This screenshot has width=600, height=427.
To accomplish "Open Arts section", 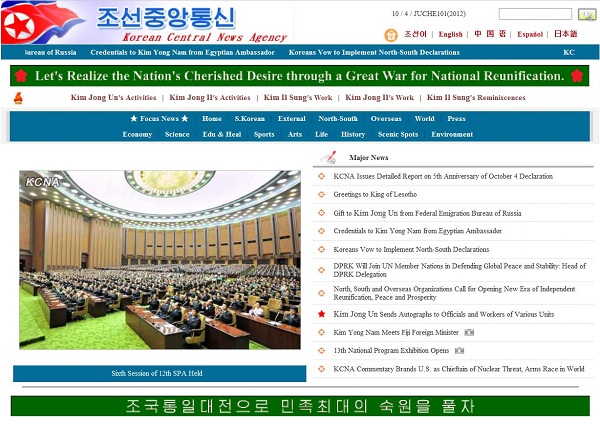I will [295, 134].
